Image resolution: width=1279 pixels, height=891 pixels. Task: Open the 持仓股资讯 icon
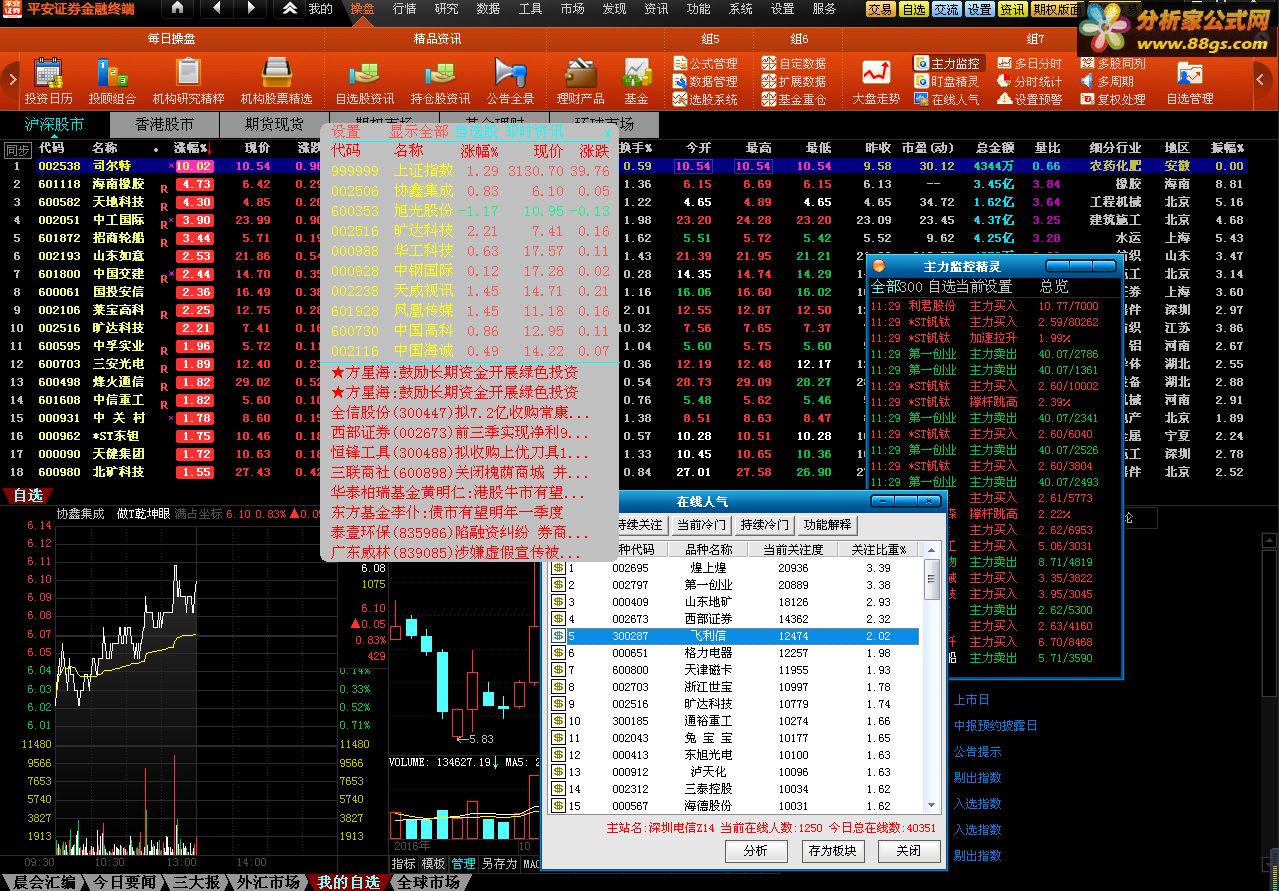tap(440, 81)
